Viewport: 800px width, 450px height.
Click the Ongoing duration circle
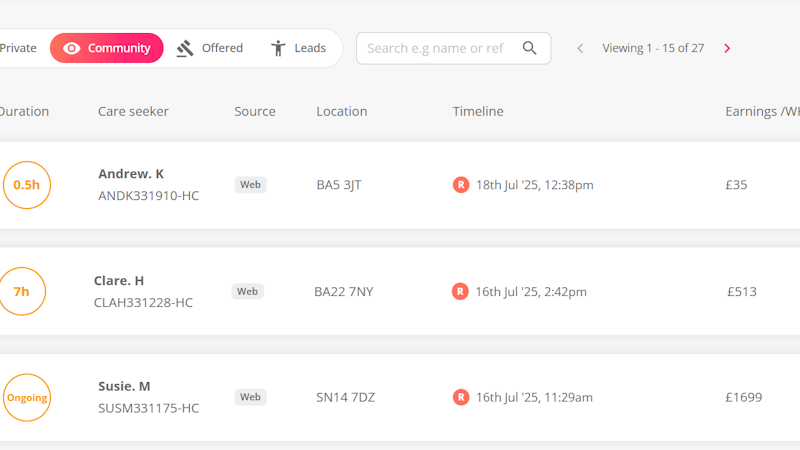27,397
